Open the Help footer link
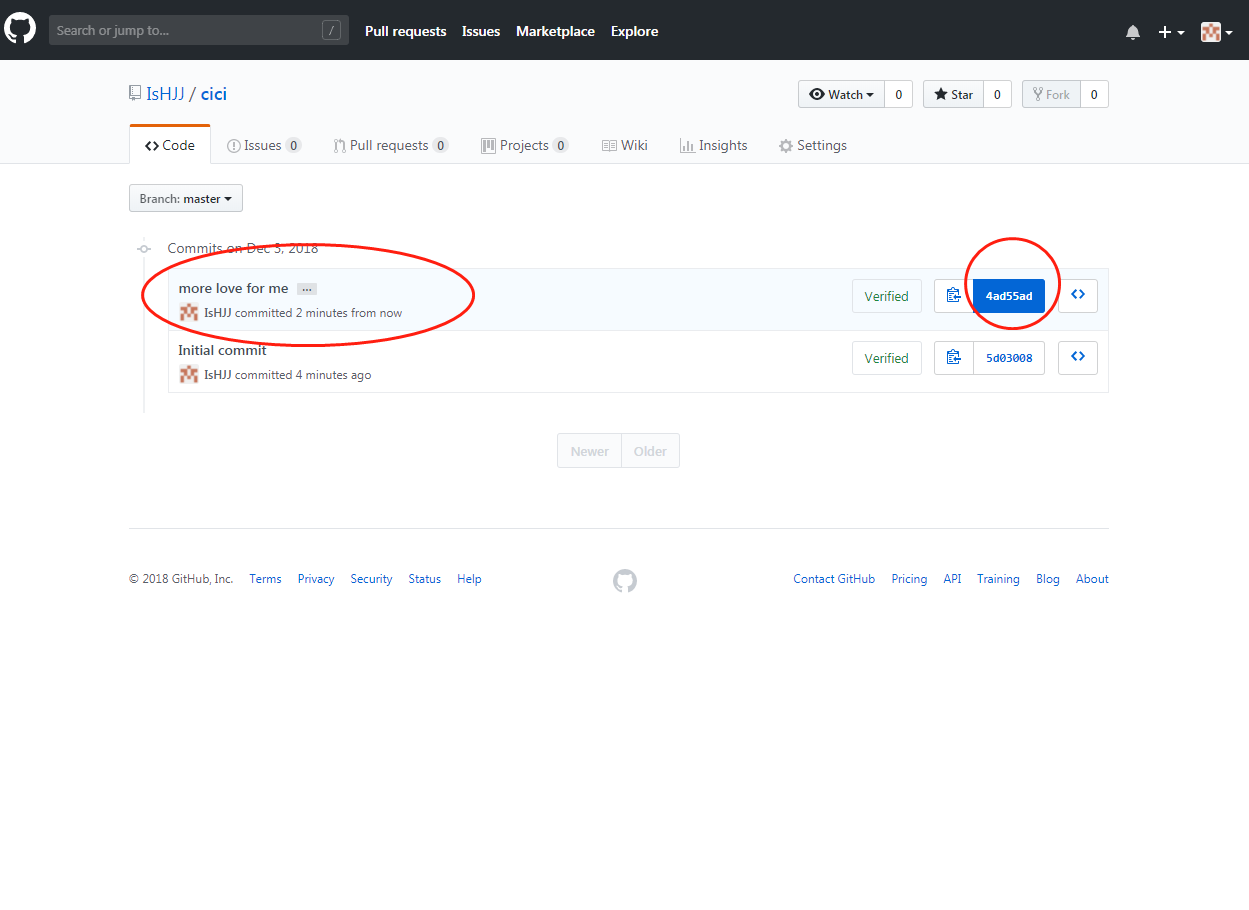Image resolution: width=1249 pixels, height=910 pixels. 469,579
